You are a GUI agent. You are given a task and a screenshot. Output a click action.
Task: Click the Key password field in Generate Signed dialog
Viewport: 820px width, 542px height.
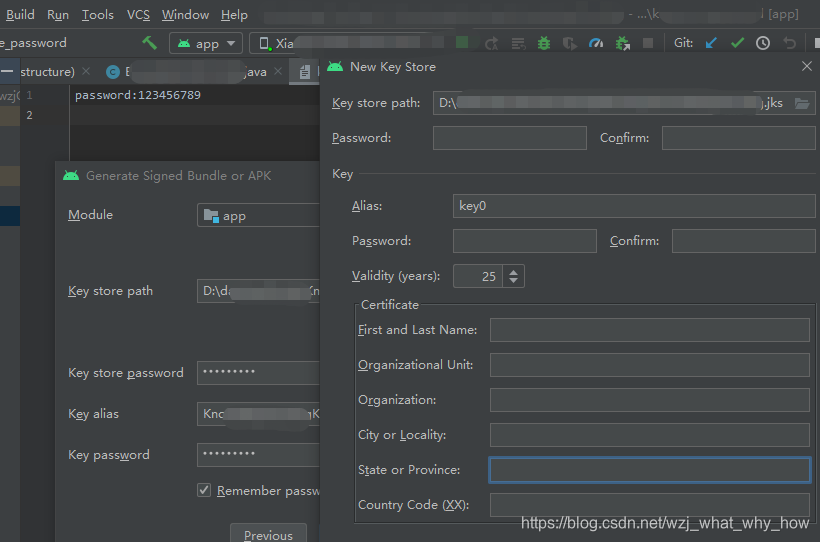tap(258, 455)
